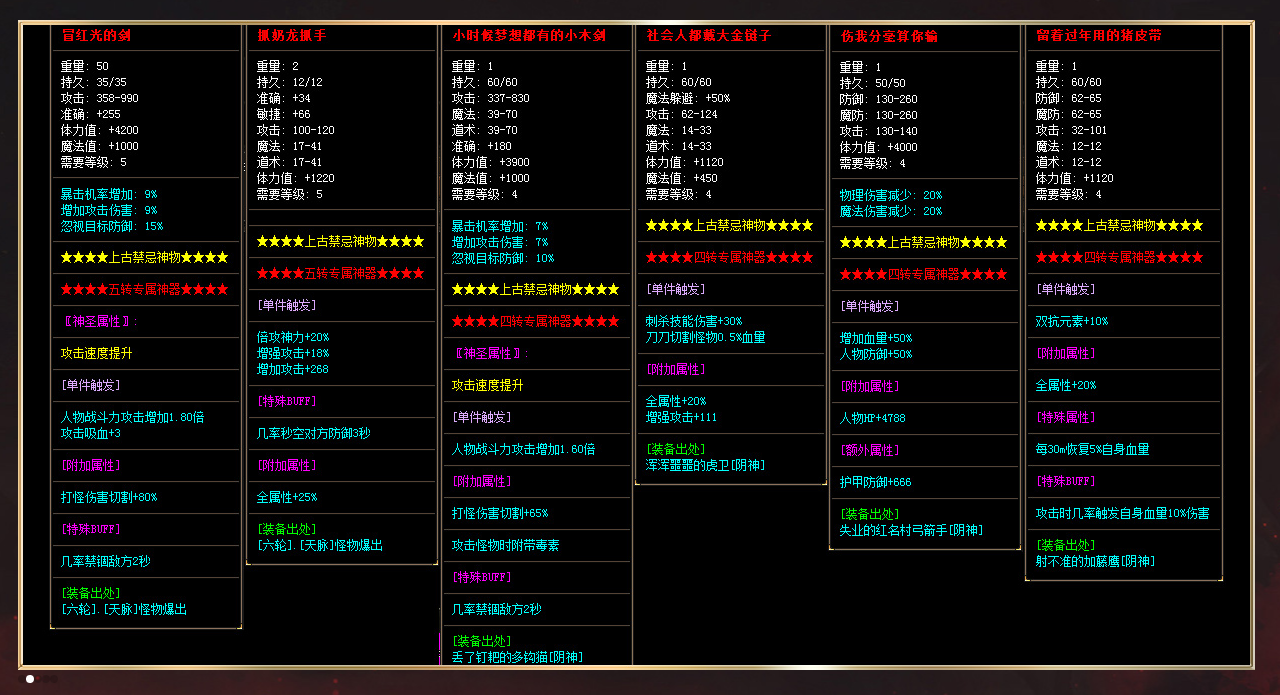
Task: Click the red 五转专属神器 star row in 冒红光的剑
Action: coord(144,290)
